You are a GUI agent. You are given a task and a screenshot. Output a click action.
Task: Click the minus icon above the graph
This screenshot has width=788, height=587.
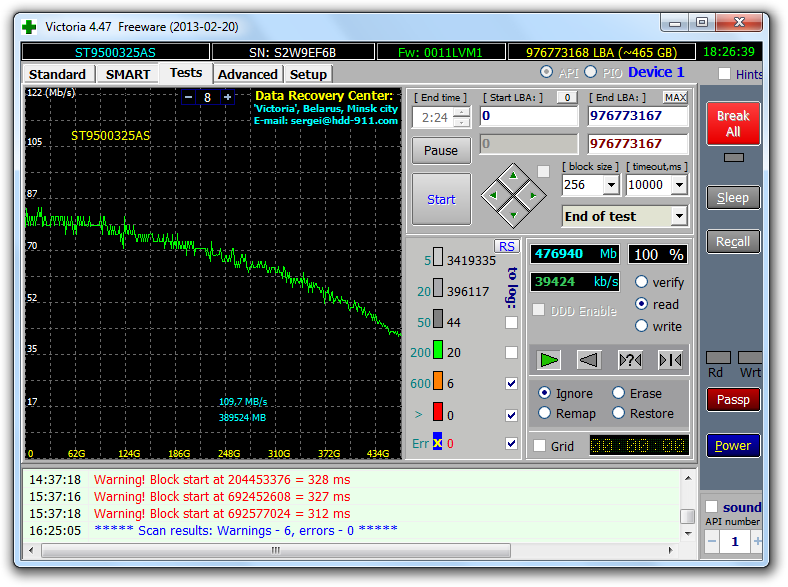point(189,97)
